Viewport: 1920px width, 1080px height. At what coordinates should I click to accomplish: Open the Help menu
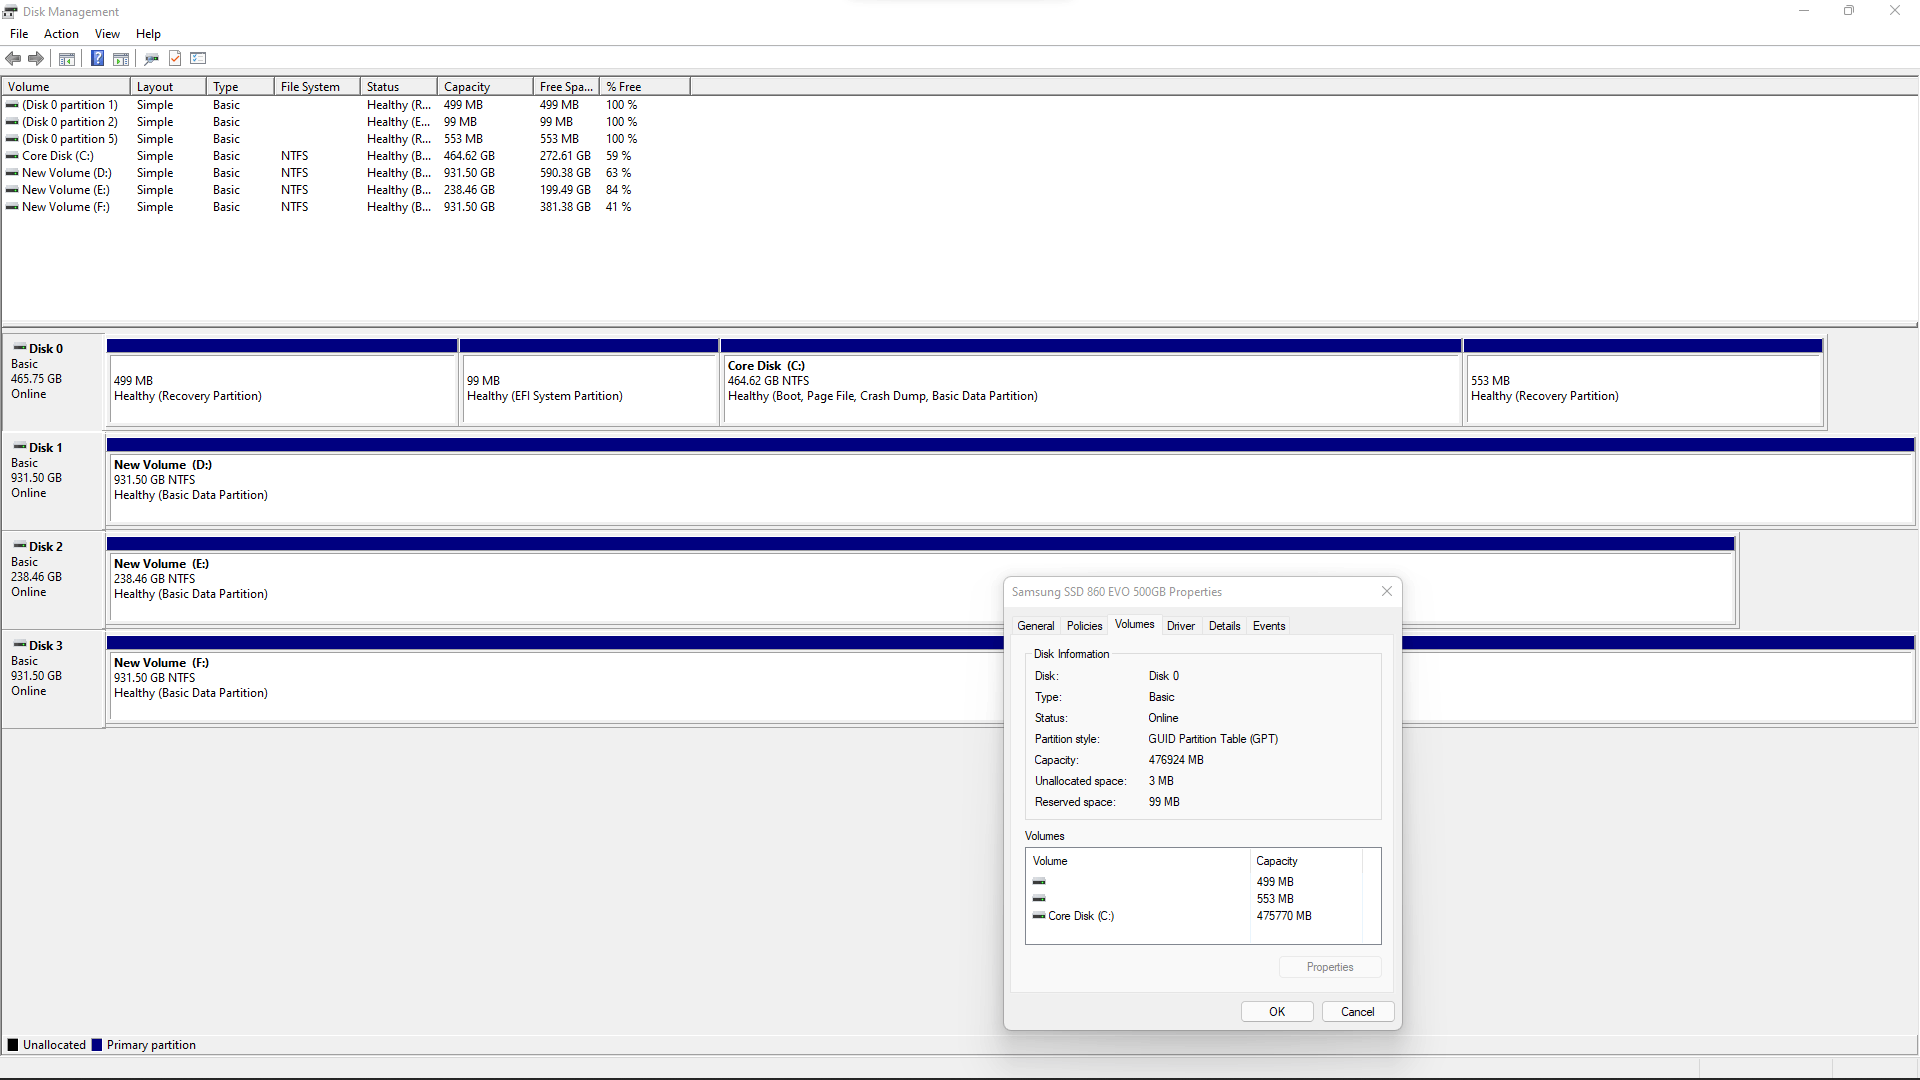[x=148, y=34]
